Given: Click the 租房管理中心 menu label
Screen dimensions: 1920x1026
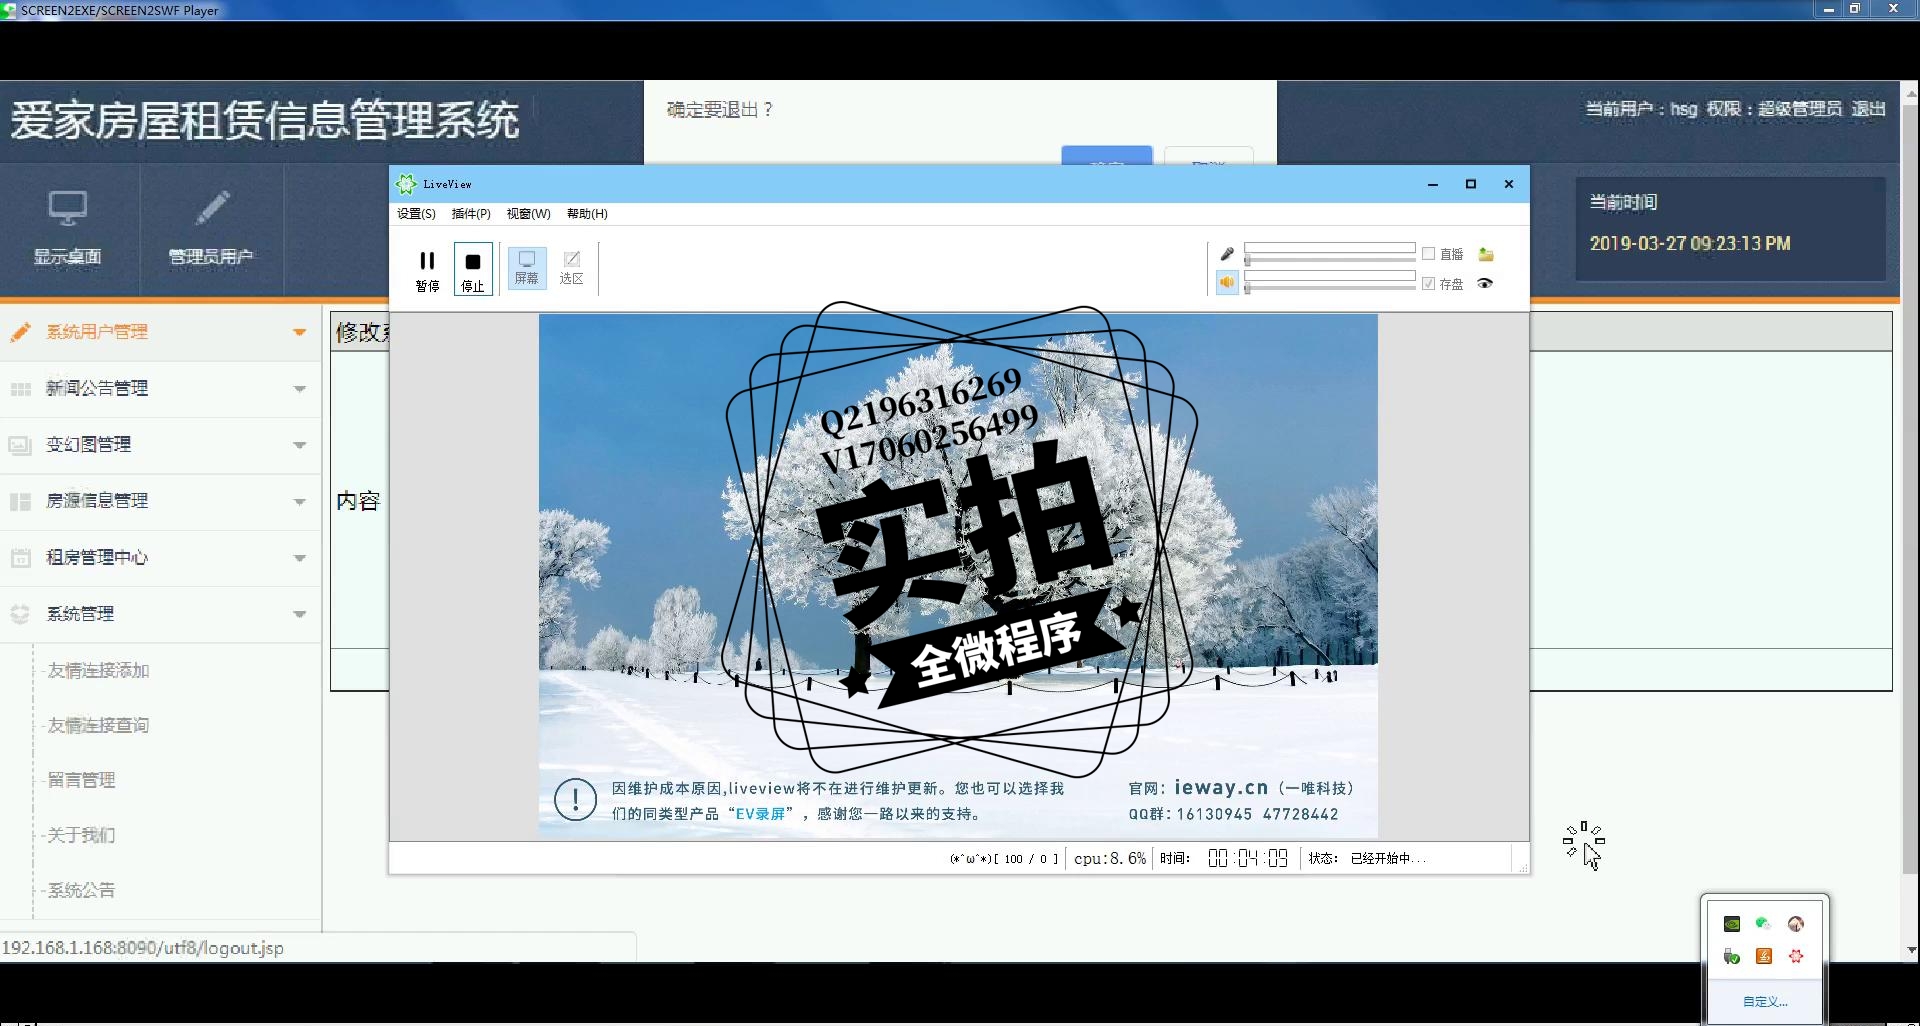Looking at the screenshot, I should tap(97, 558).
